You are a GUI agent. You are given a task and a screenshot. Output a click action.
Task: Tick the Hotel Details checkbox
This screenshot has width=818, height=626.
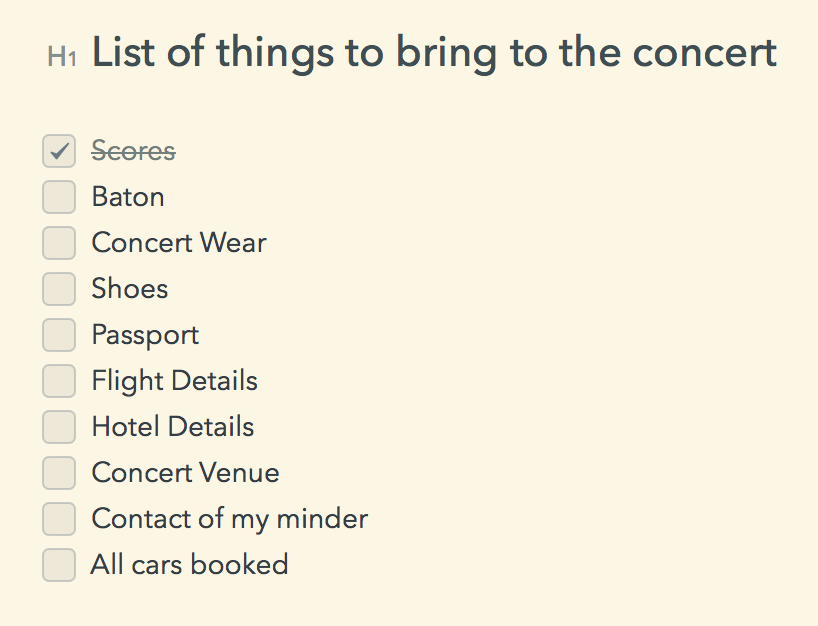[x=59, y=427]
